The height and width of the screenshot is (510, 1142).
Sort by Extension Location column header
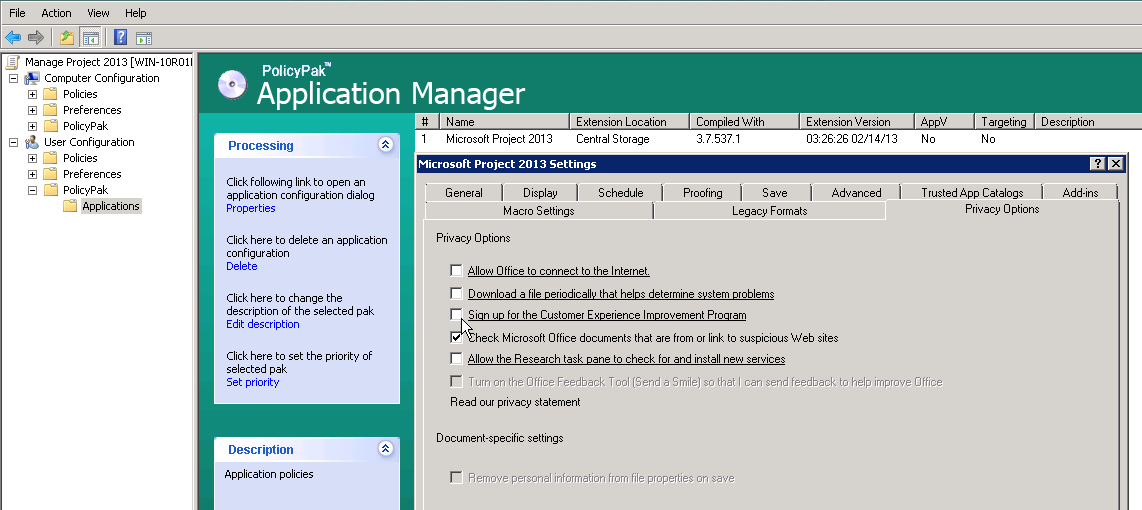[x=630, y=122]
